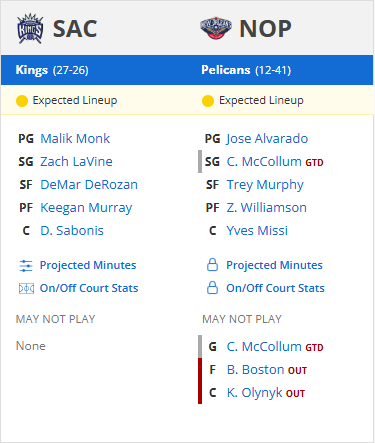Open Kings Projected Minutes link
Image resolution: width=375 pixels, height=443 pixels.
click(88, 265)
